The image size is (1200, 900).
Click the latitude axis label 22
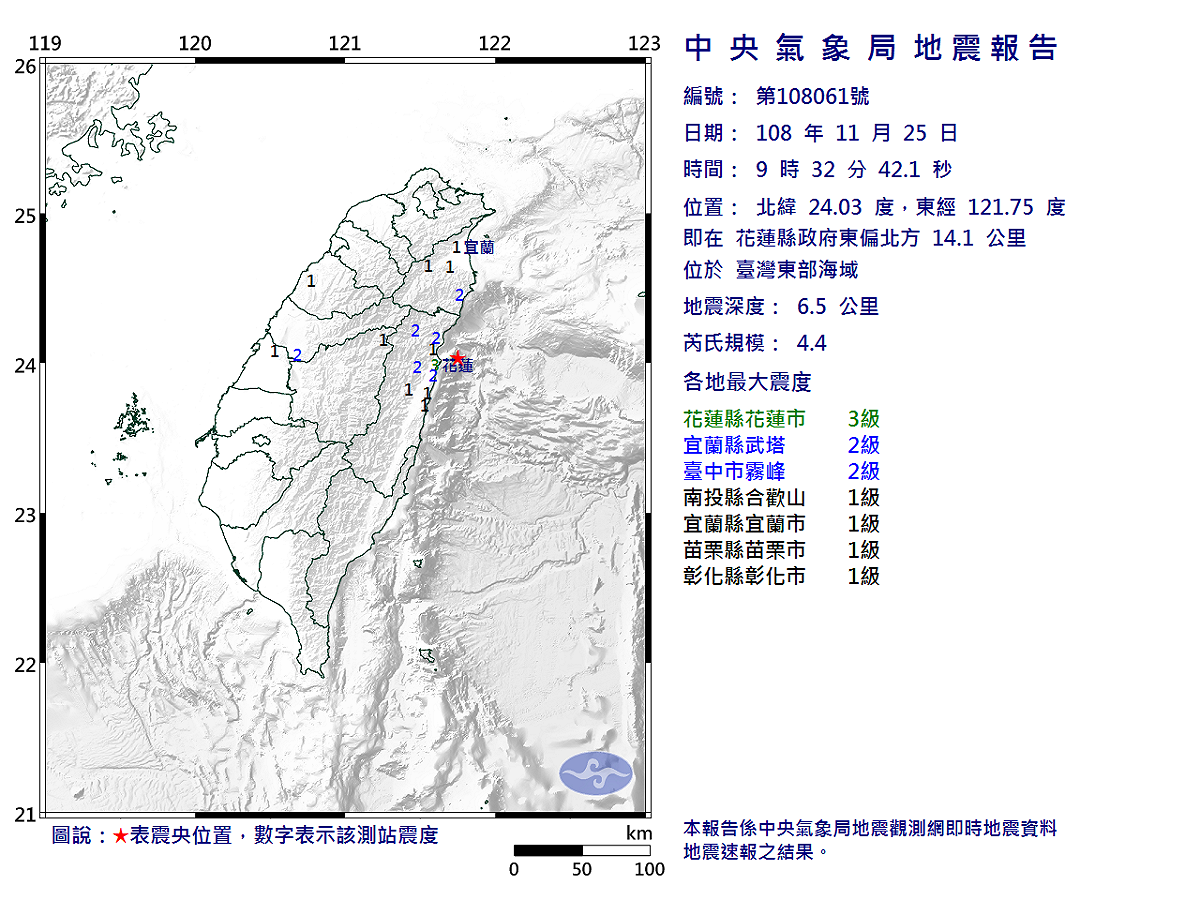coord(26,665)
